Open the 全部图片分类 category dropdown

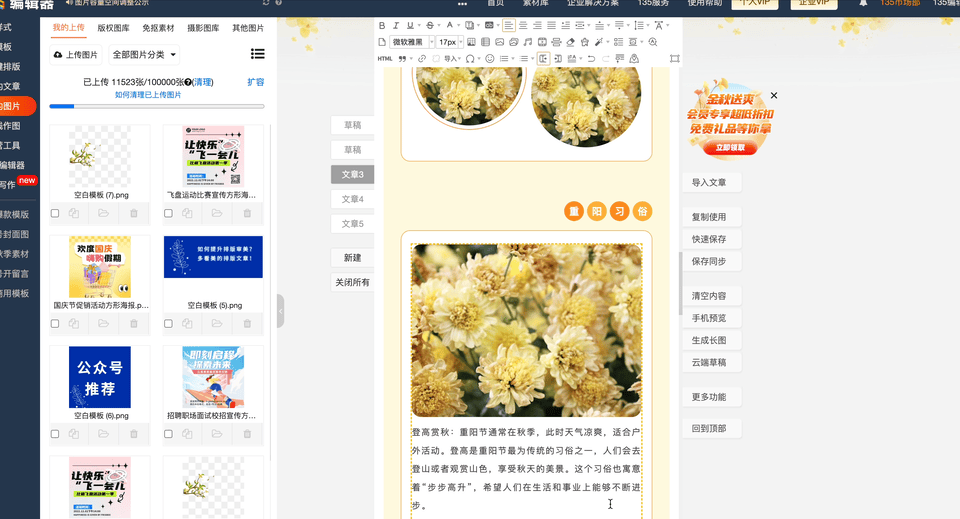click(x=144, y=54)
